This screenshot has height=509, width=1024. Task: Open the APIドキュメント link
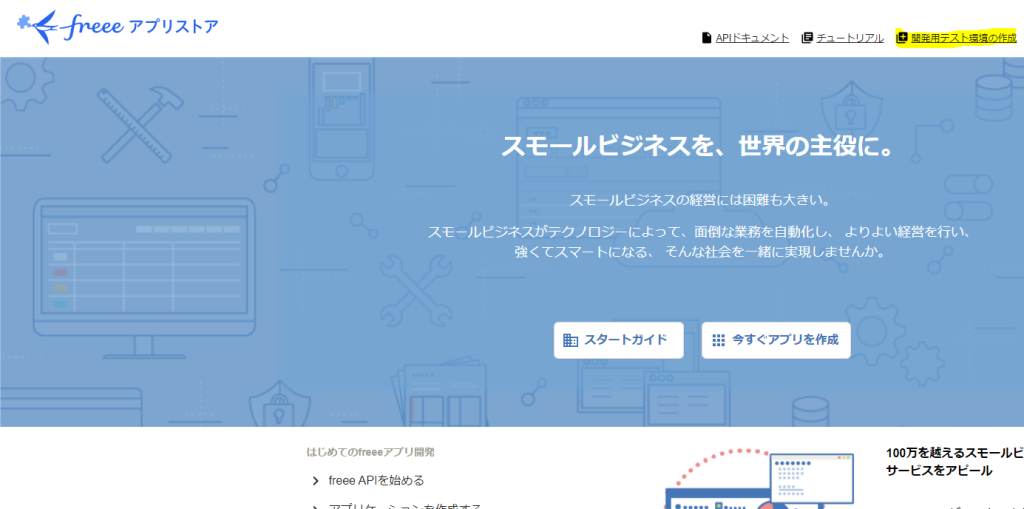[752, 38]
